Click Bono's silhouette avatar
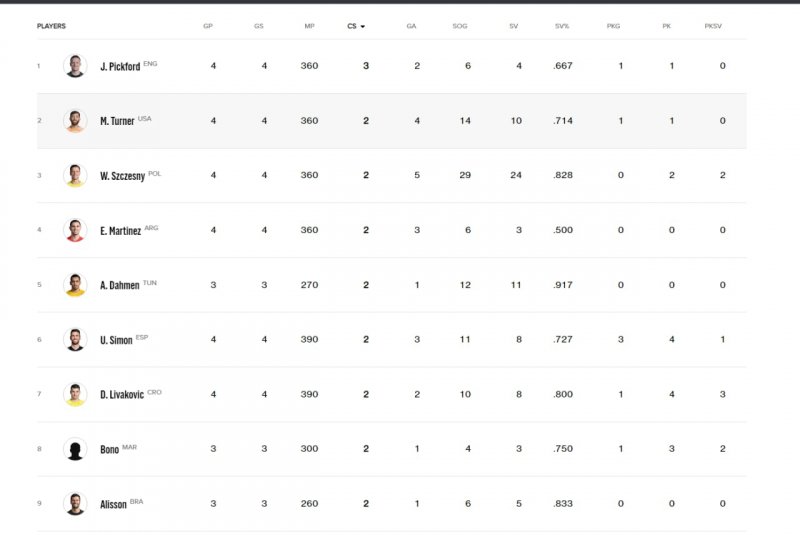 click(x=75, y=449)
